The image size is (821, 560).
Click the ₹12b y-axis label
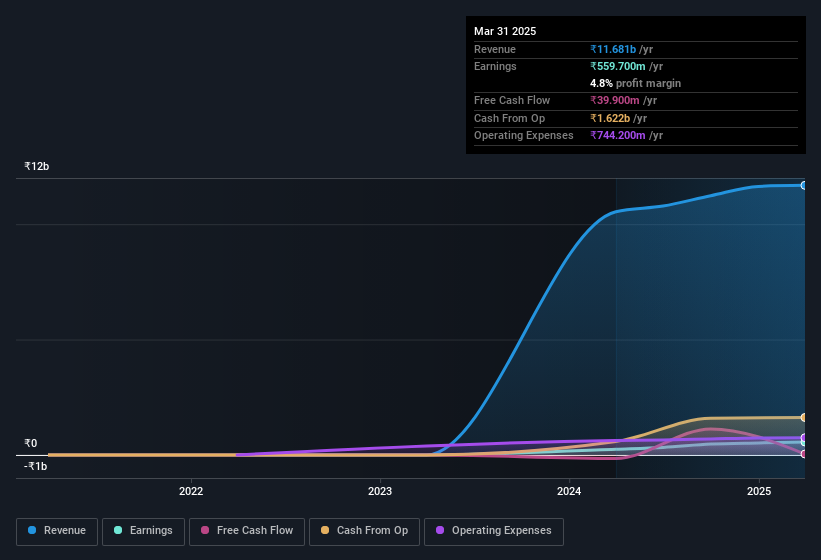pyautogui.click(x=37, y=166)
